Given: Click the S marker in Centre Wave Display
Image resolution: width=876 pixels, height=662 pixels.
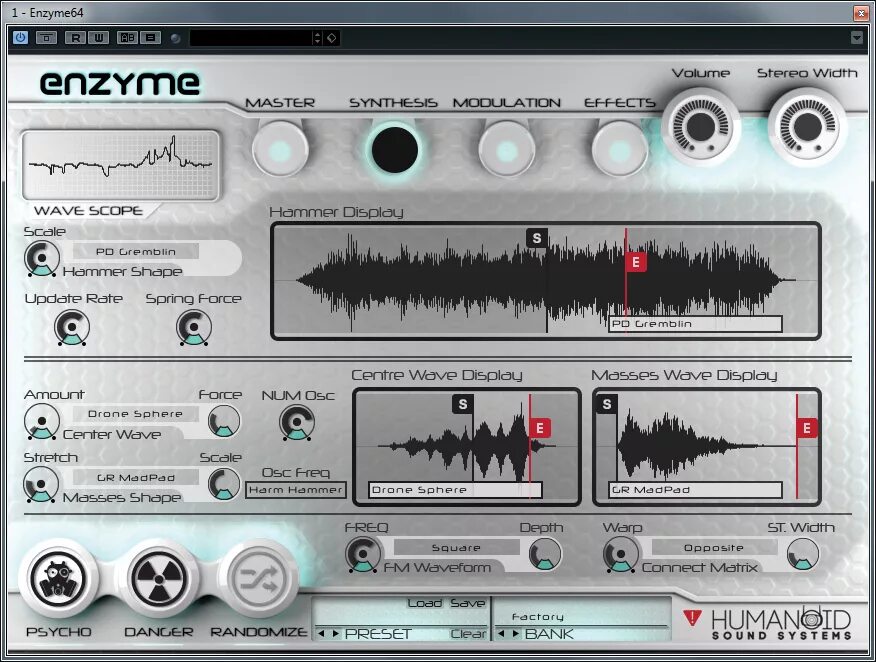Looking at the screenshot, I should click(x=463, y=404).
